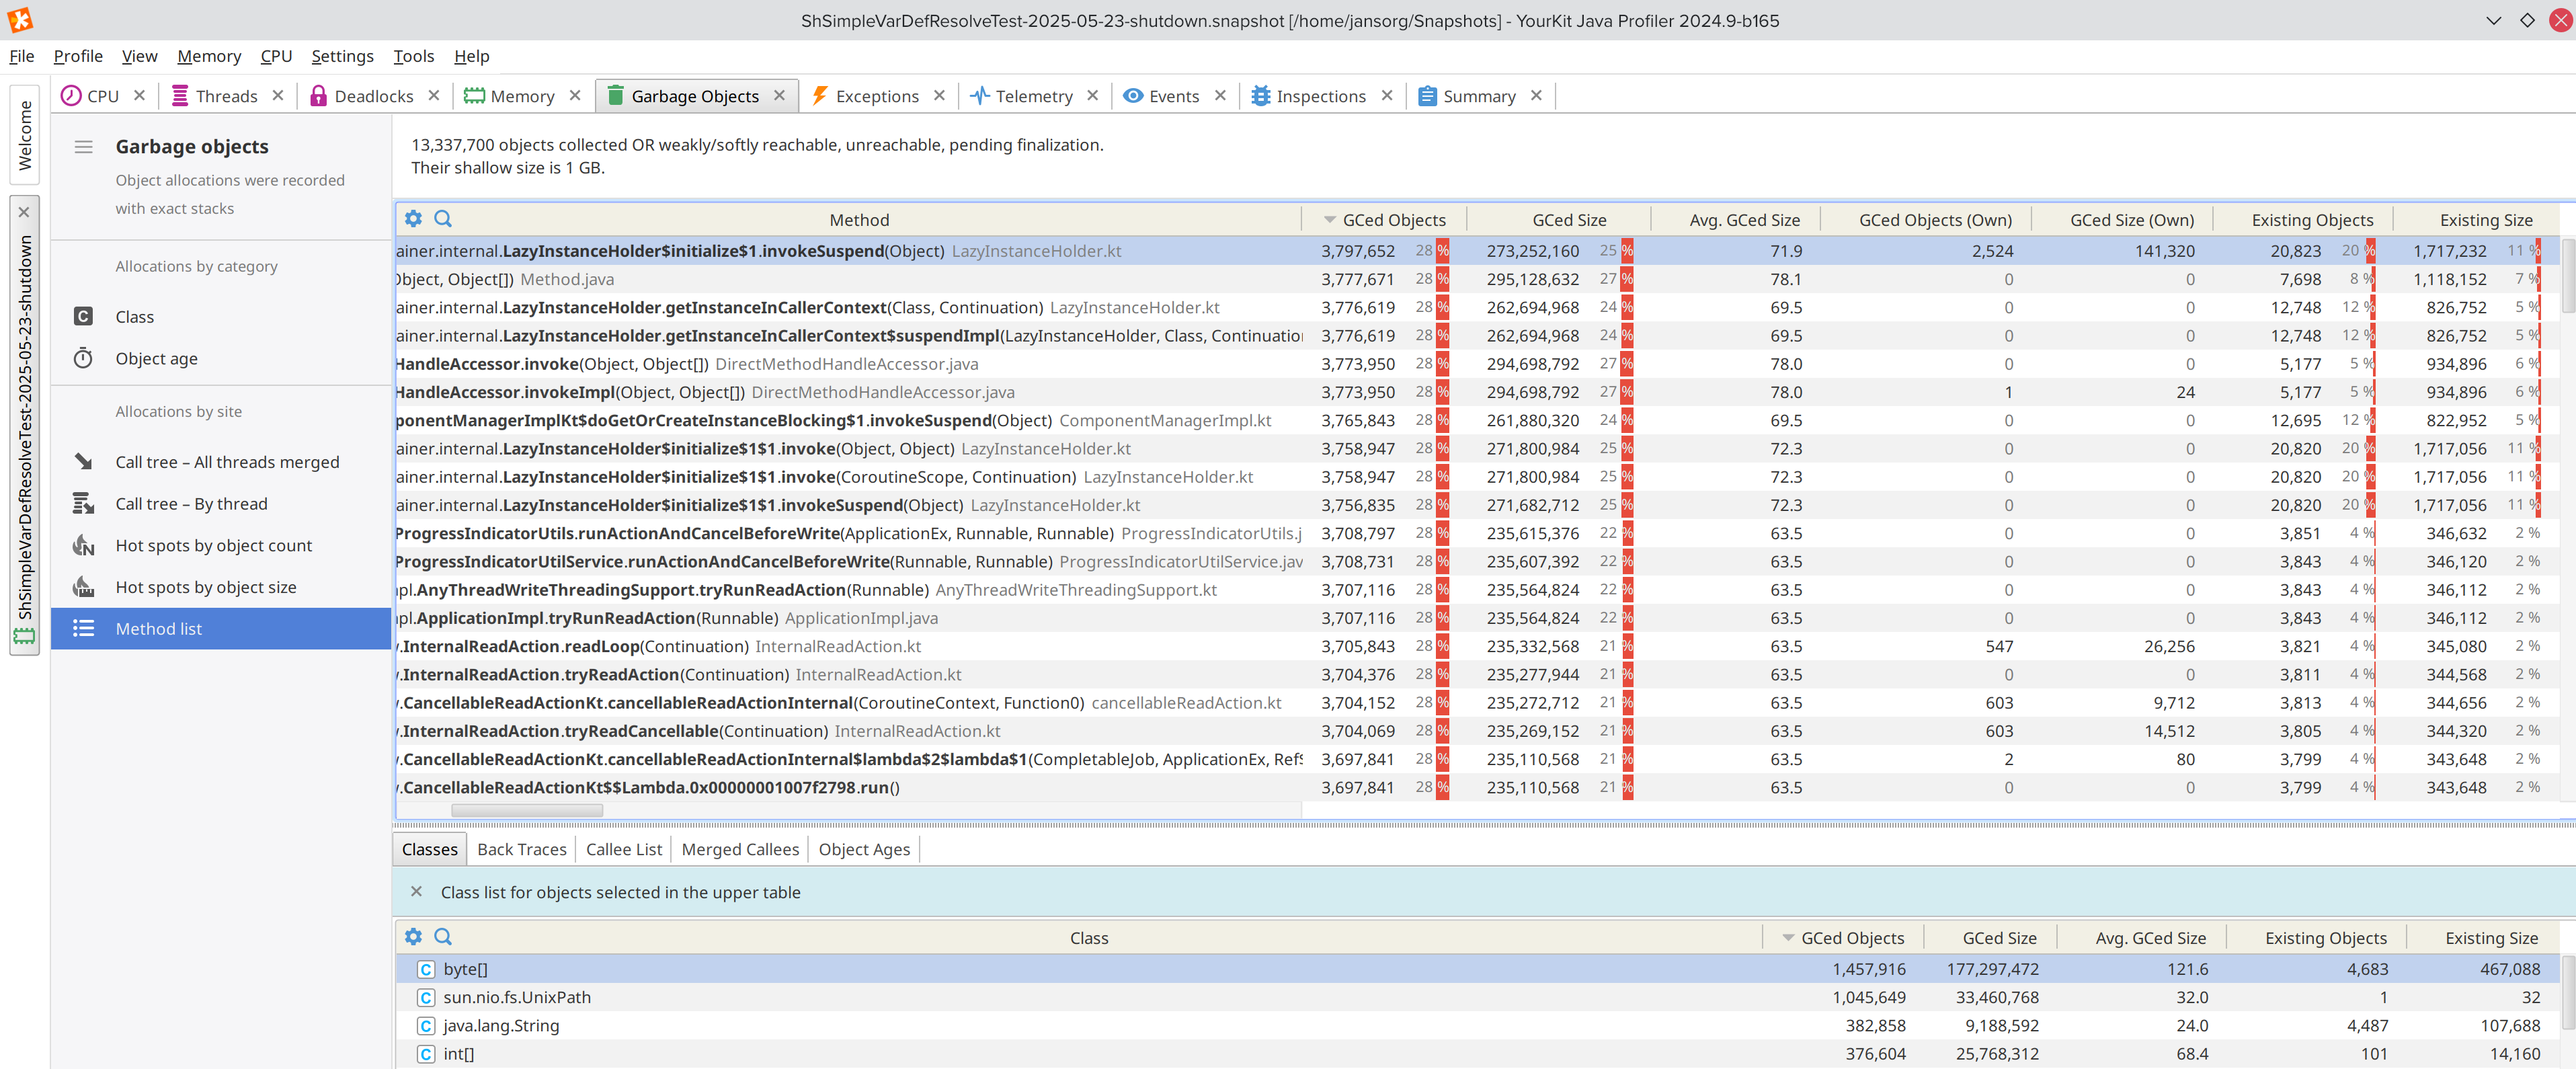Open the Deadlocks tab
This screenshot has height=1069, width=2576.
coord(361,96)
